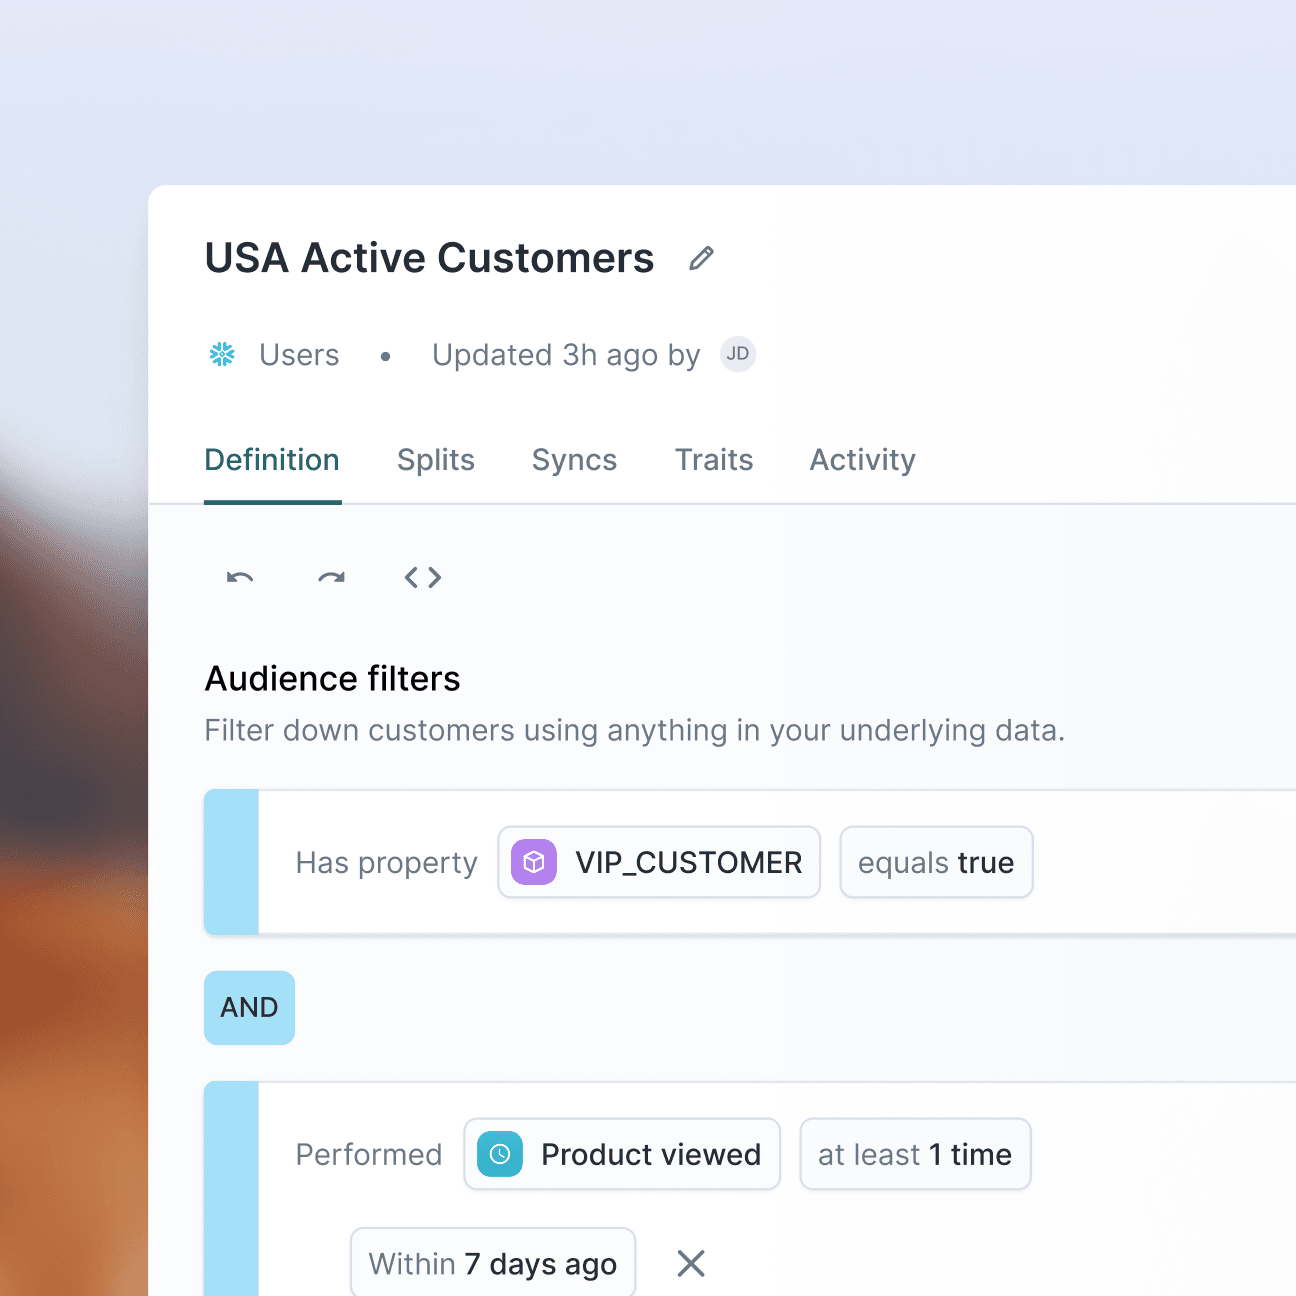The image size is (1296, 1296).
Task: Click the JD avatar badge
Action: pos(738,354)
